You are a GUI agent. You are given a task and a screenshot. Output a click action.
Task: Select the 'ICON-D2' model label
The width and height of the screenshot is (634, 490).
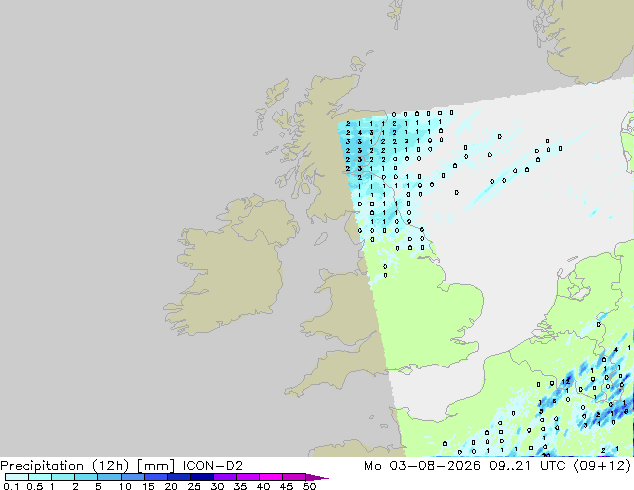(213, 466)
